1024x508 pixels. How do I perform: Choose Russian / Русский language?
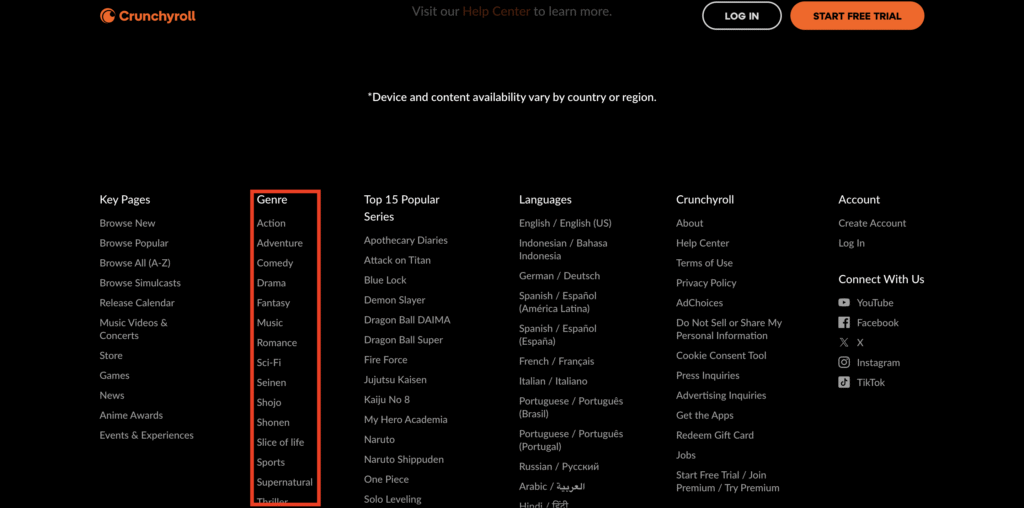pos(559,467)
